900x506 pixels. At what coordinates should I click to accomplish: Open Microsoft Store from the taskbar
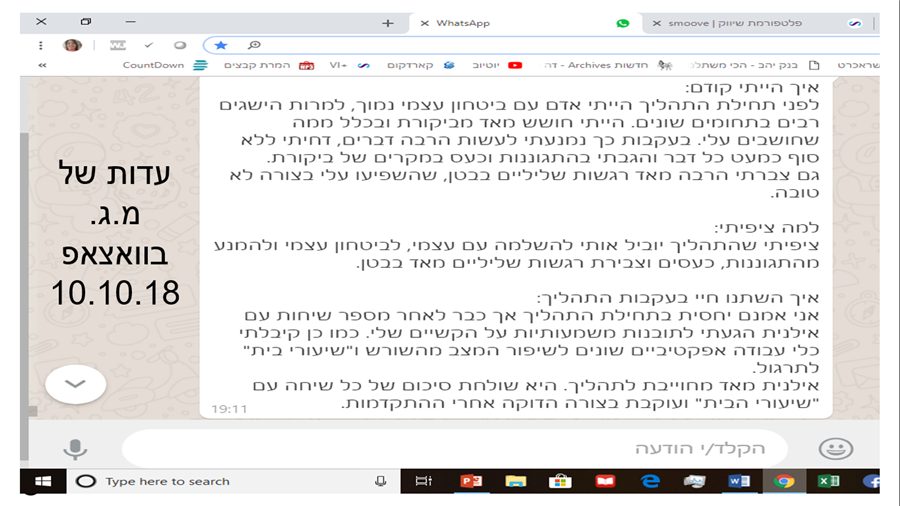(560, 481)
